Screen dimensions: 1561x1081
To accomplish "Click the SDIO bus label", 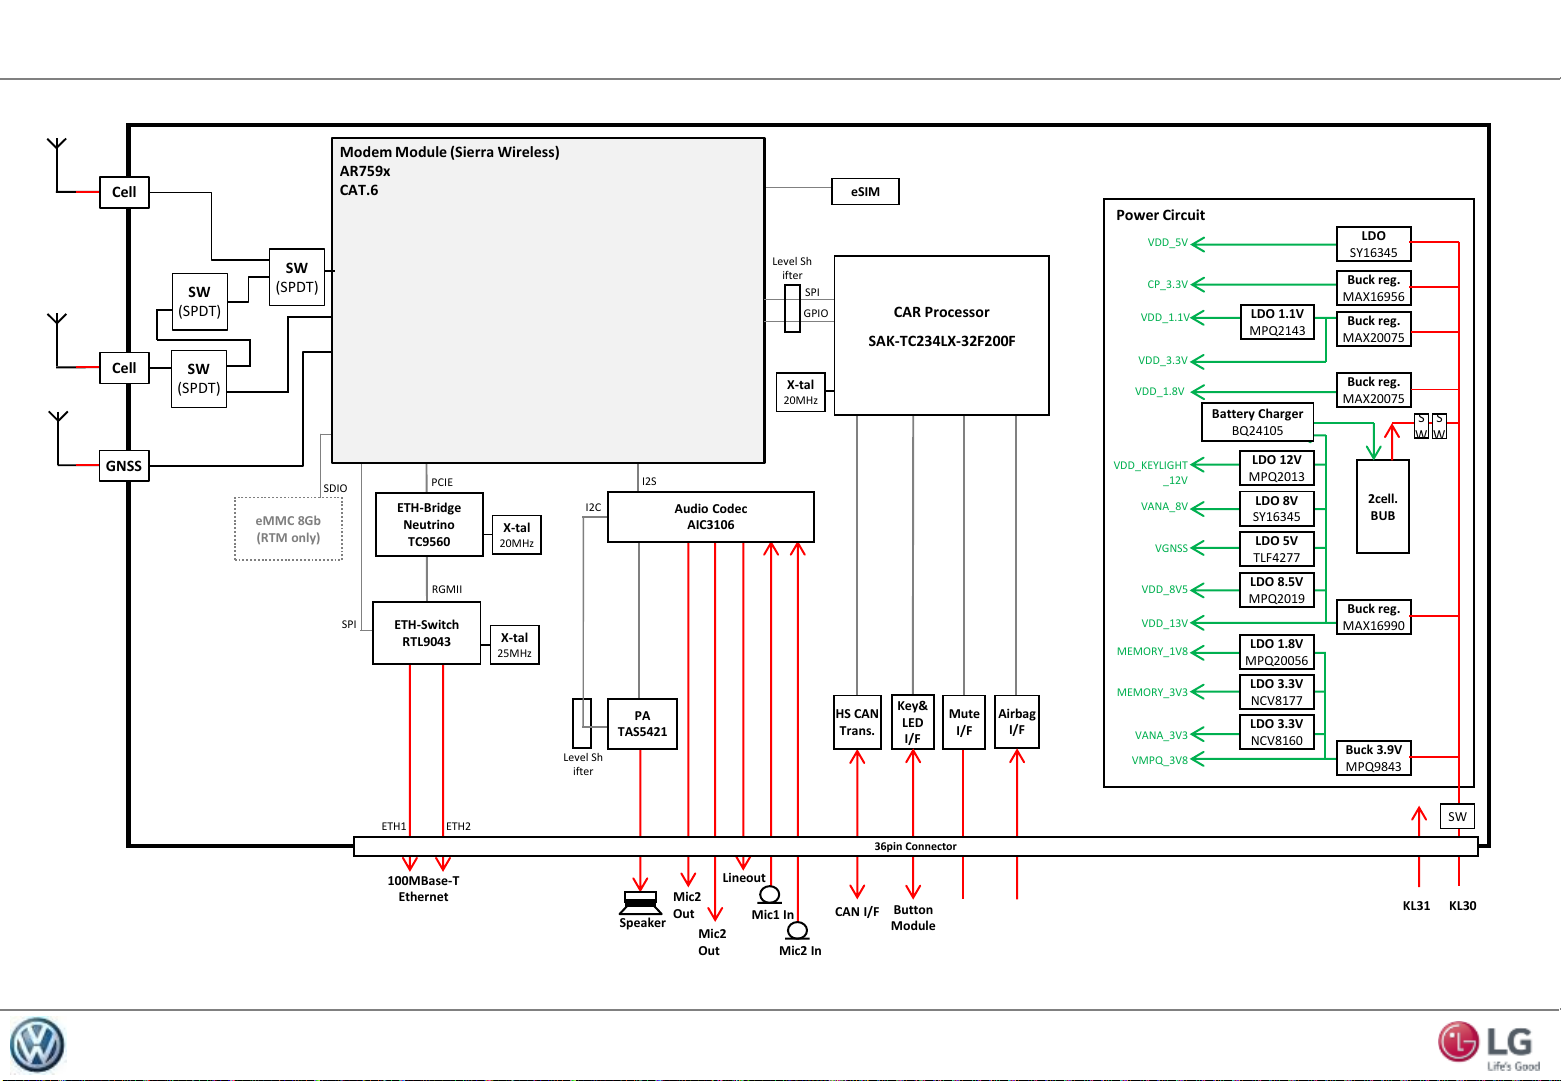I will [x=335, y=489].
